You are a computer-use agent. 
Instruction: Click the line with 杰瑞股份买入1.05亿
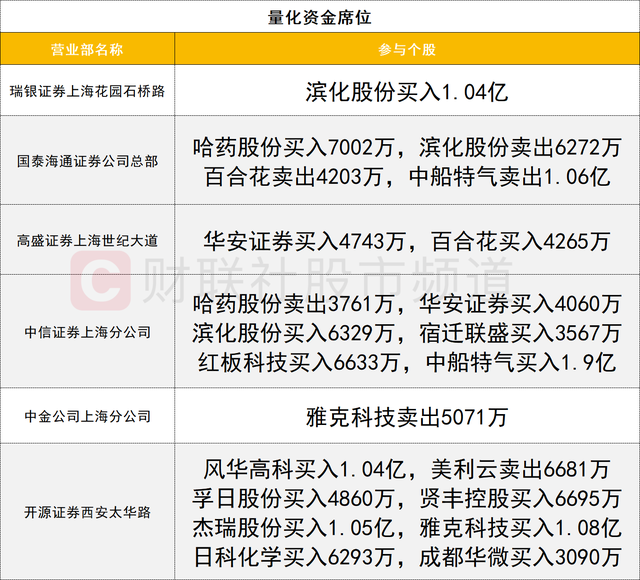coord(407,528)
